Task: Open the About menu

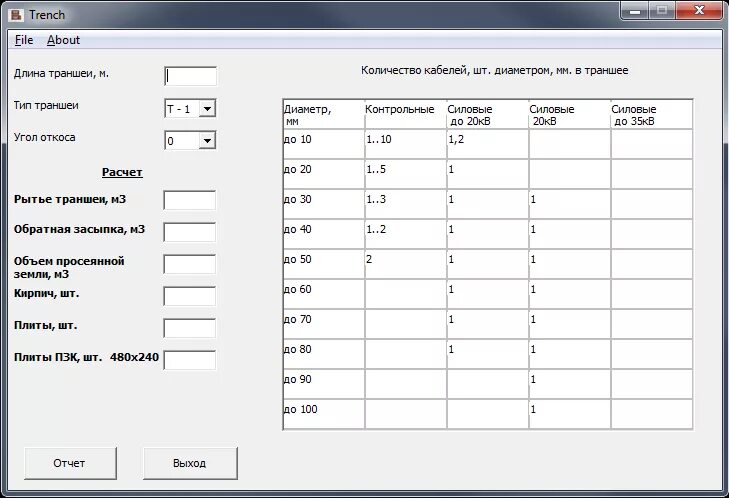Action: click(63, 40)
